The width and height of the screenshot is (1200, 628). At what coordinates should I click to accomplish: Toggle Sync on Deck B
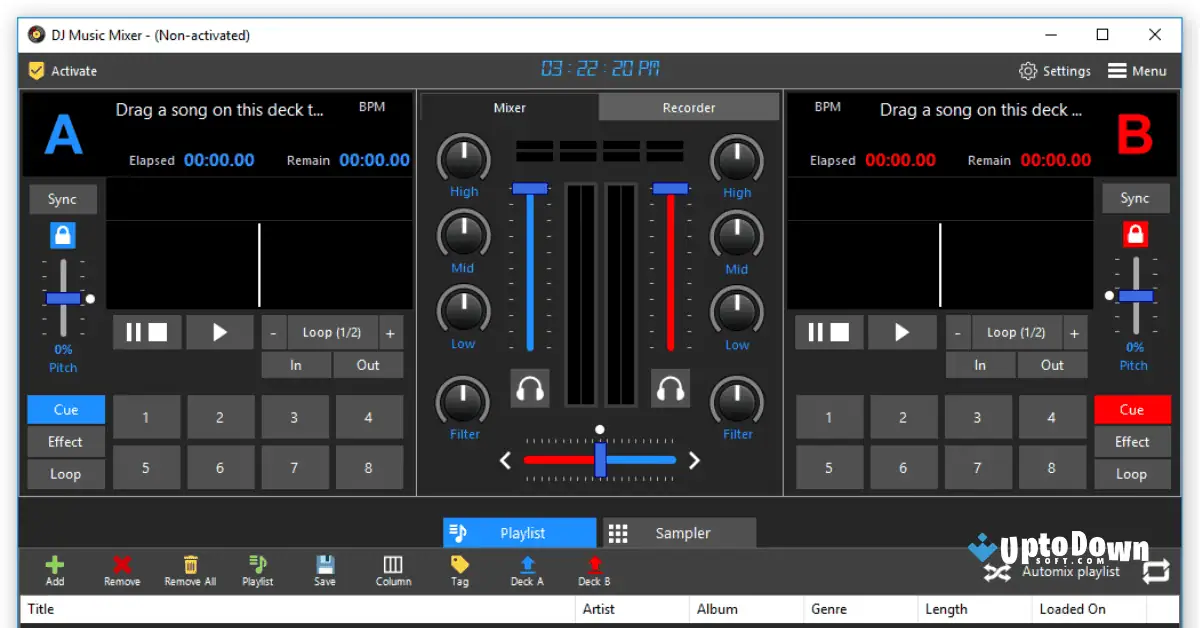click(x=1135, y=198)
